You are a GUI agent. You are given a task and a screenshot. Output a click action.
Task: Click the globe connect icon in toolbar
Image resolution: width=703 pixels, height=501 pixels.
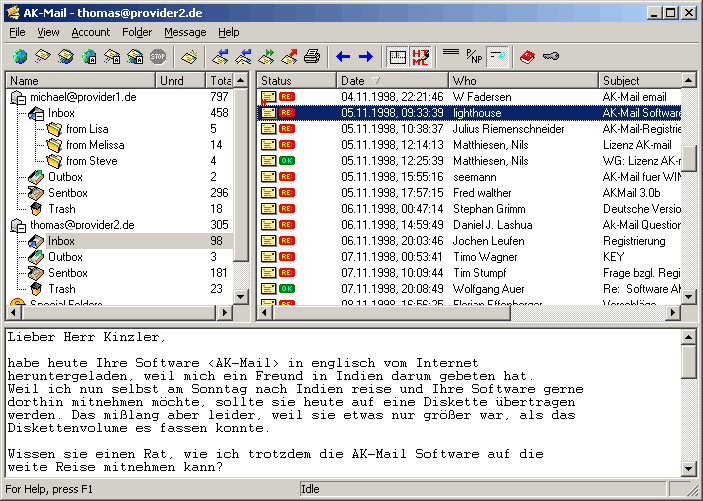(x=20, y=57)
